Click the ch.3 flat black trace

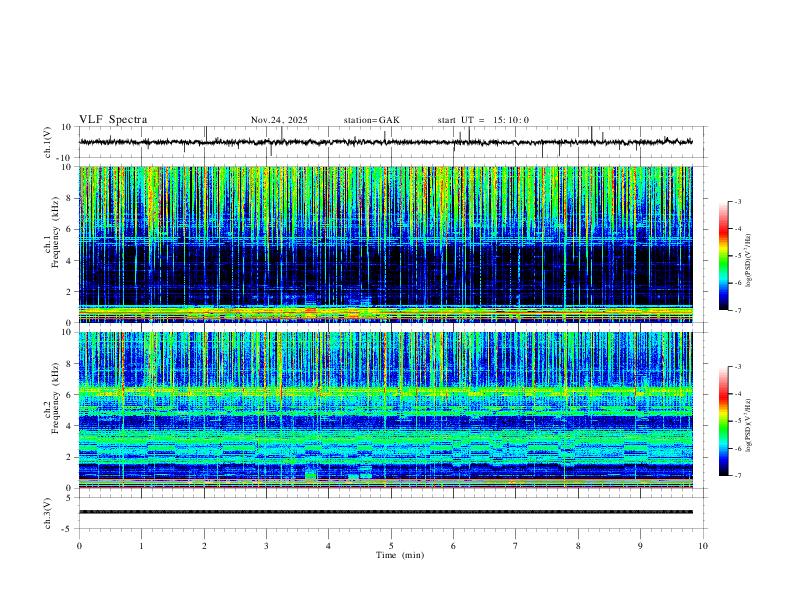386,512
